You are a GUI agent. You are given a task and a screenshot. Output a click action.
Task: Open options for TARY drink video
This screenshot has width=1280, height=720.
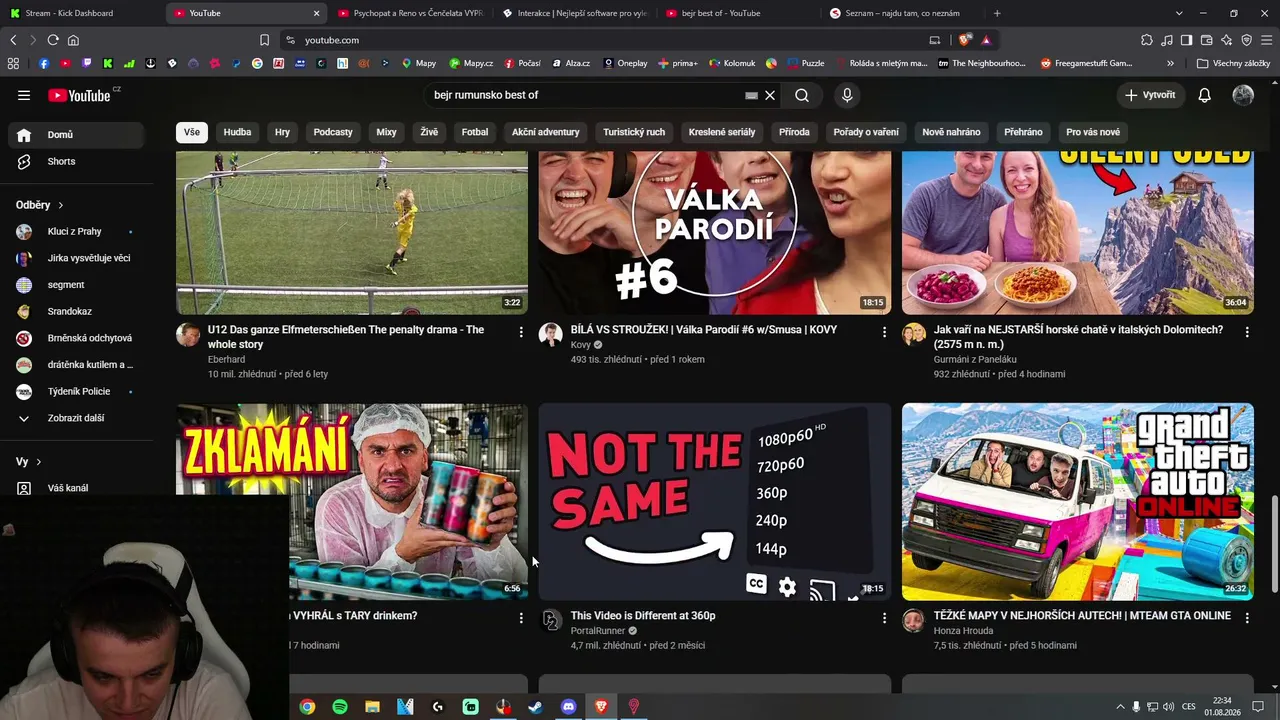[x=521, y=618]
